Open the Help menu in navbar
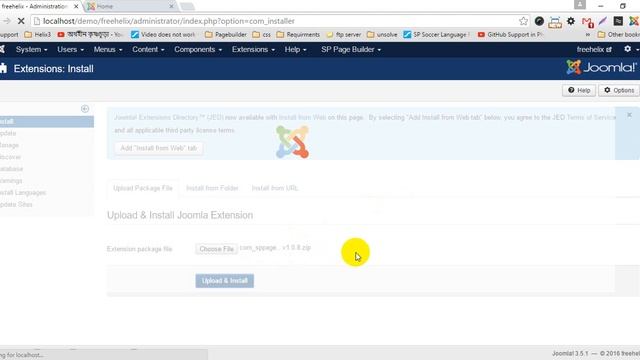 [x=296, y=49]
